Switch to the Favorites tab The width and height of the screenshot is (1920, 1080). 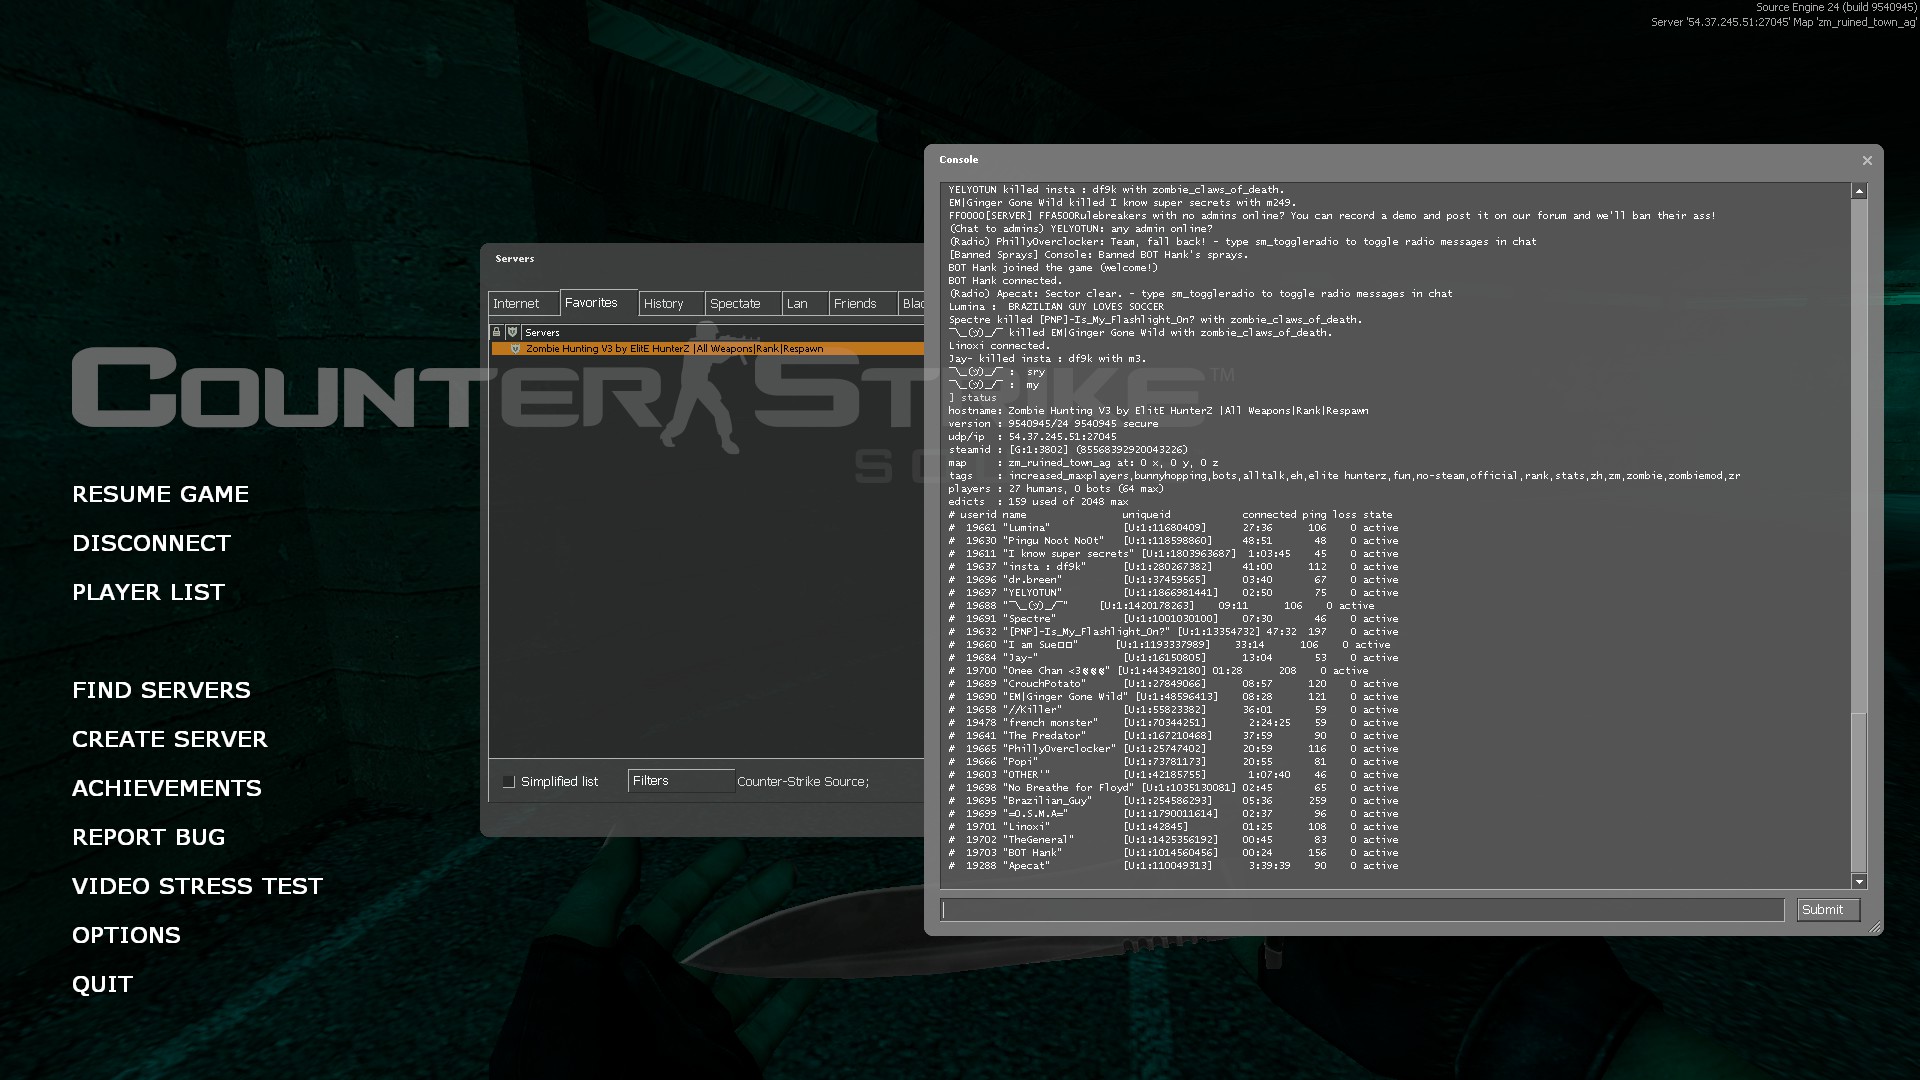click(599, 302)
